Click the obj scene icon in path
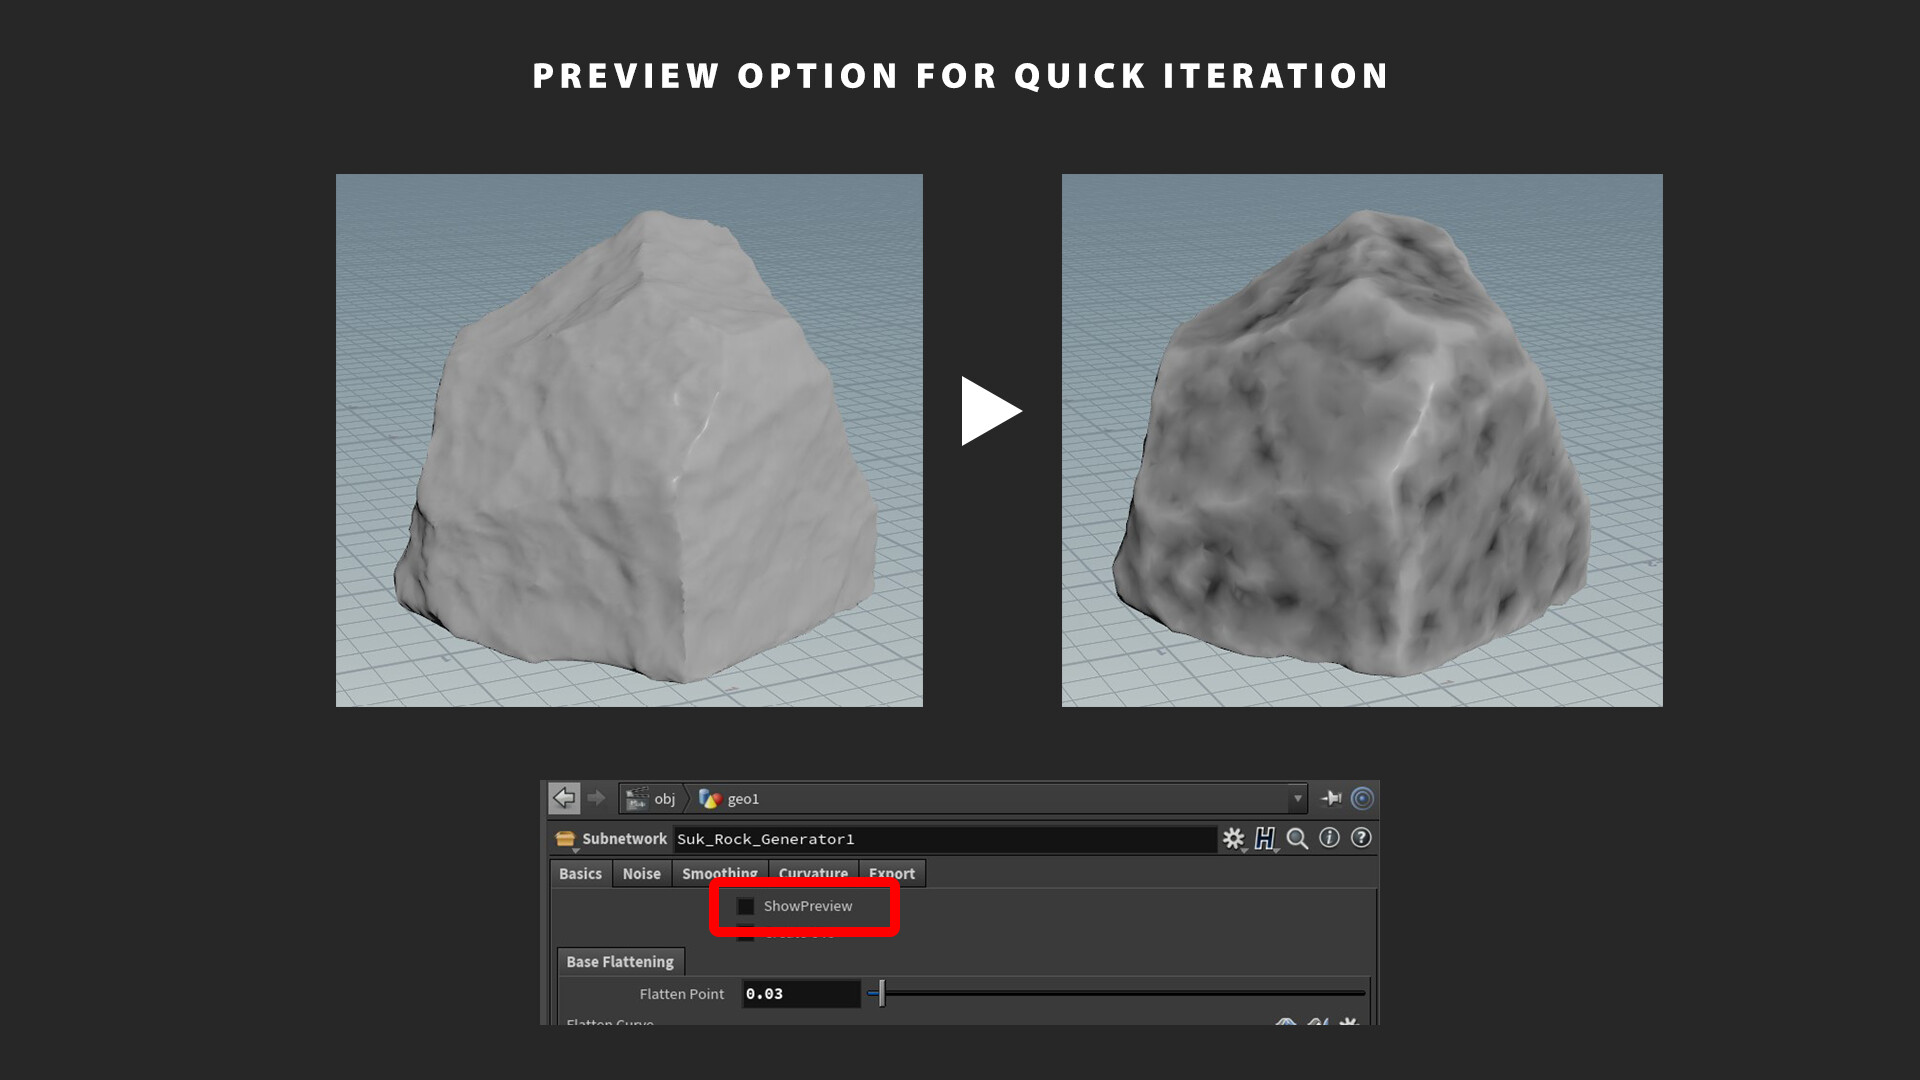The width and height of the screenshot is (1920, 1080). pyautogui.click(x=636, y=798)
